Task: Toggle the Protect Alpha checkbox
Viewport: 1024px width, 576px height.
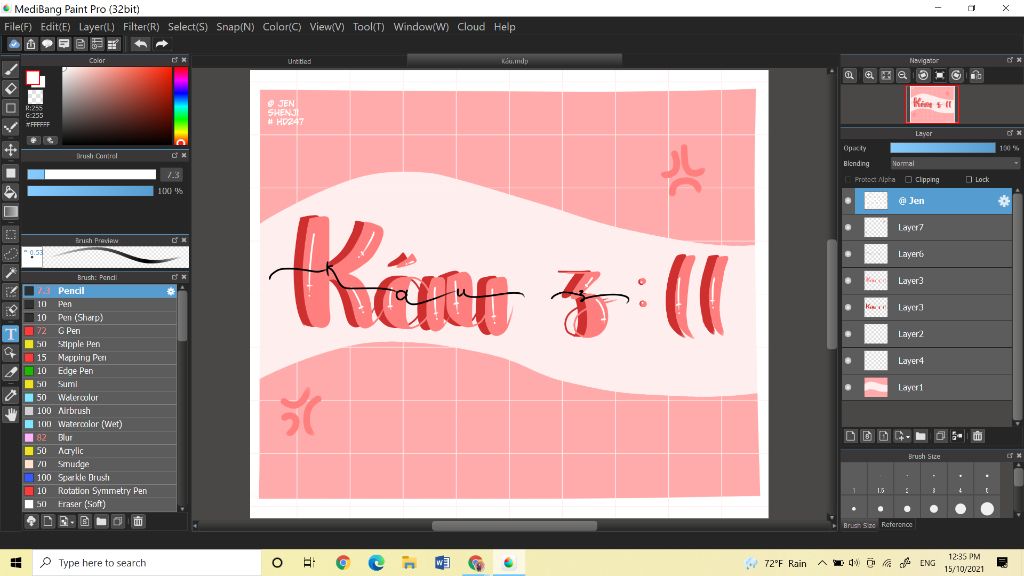Action: (x=848, y=180)
